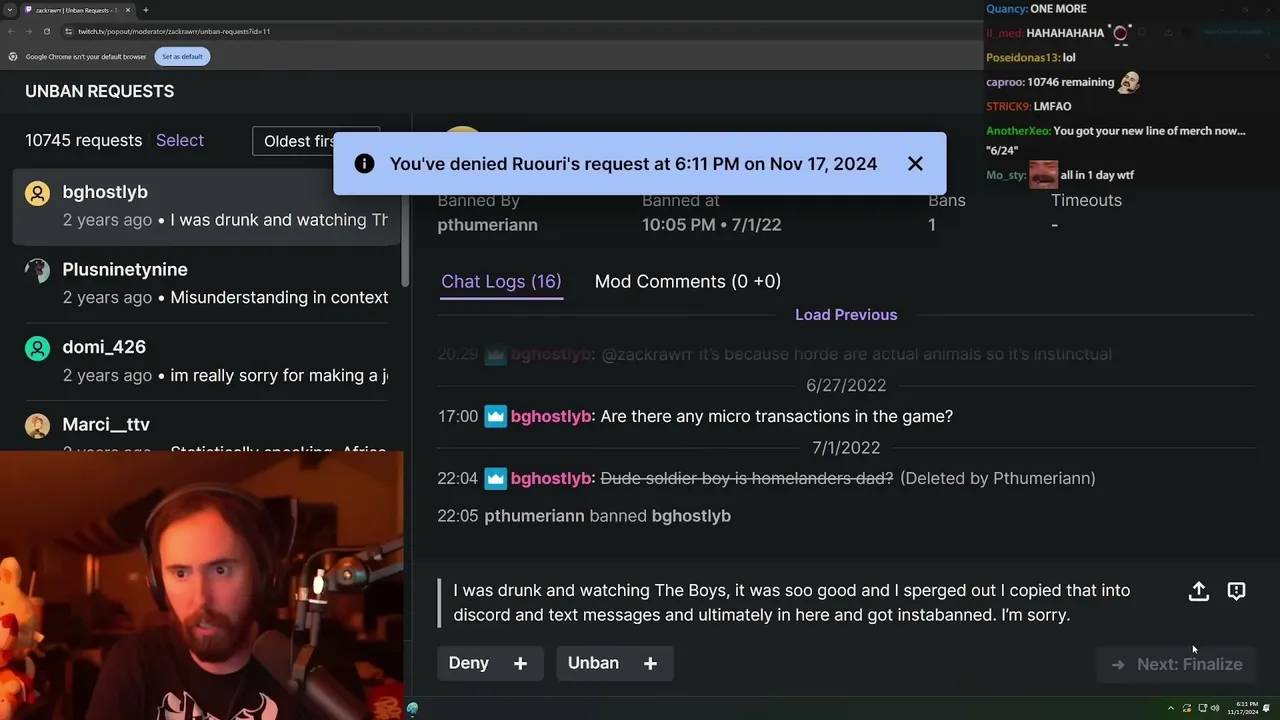The height and width of the screenshot is (720, 1280).
Task: Click the browser forward arrow
Action: (28, 31)
